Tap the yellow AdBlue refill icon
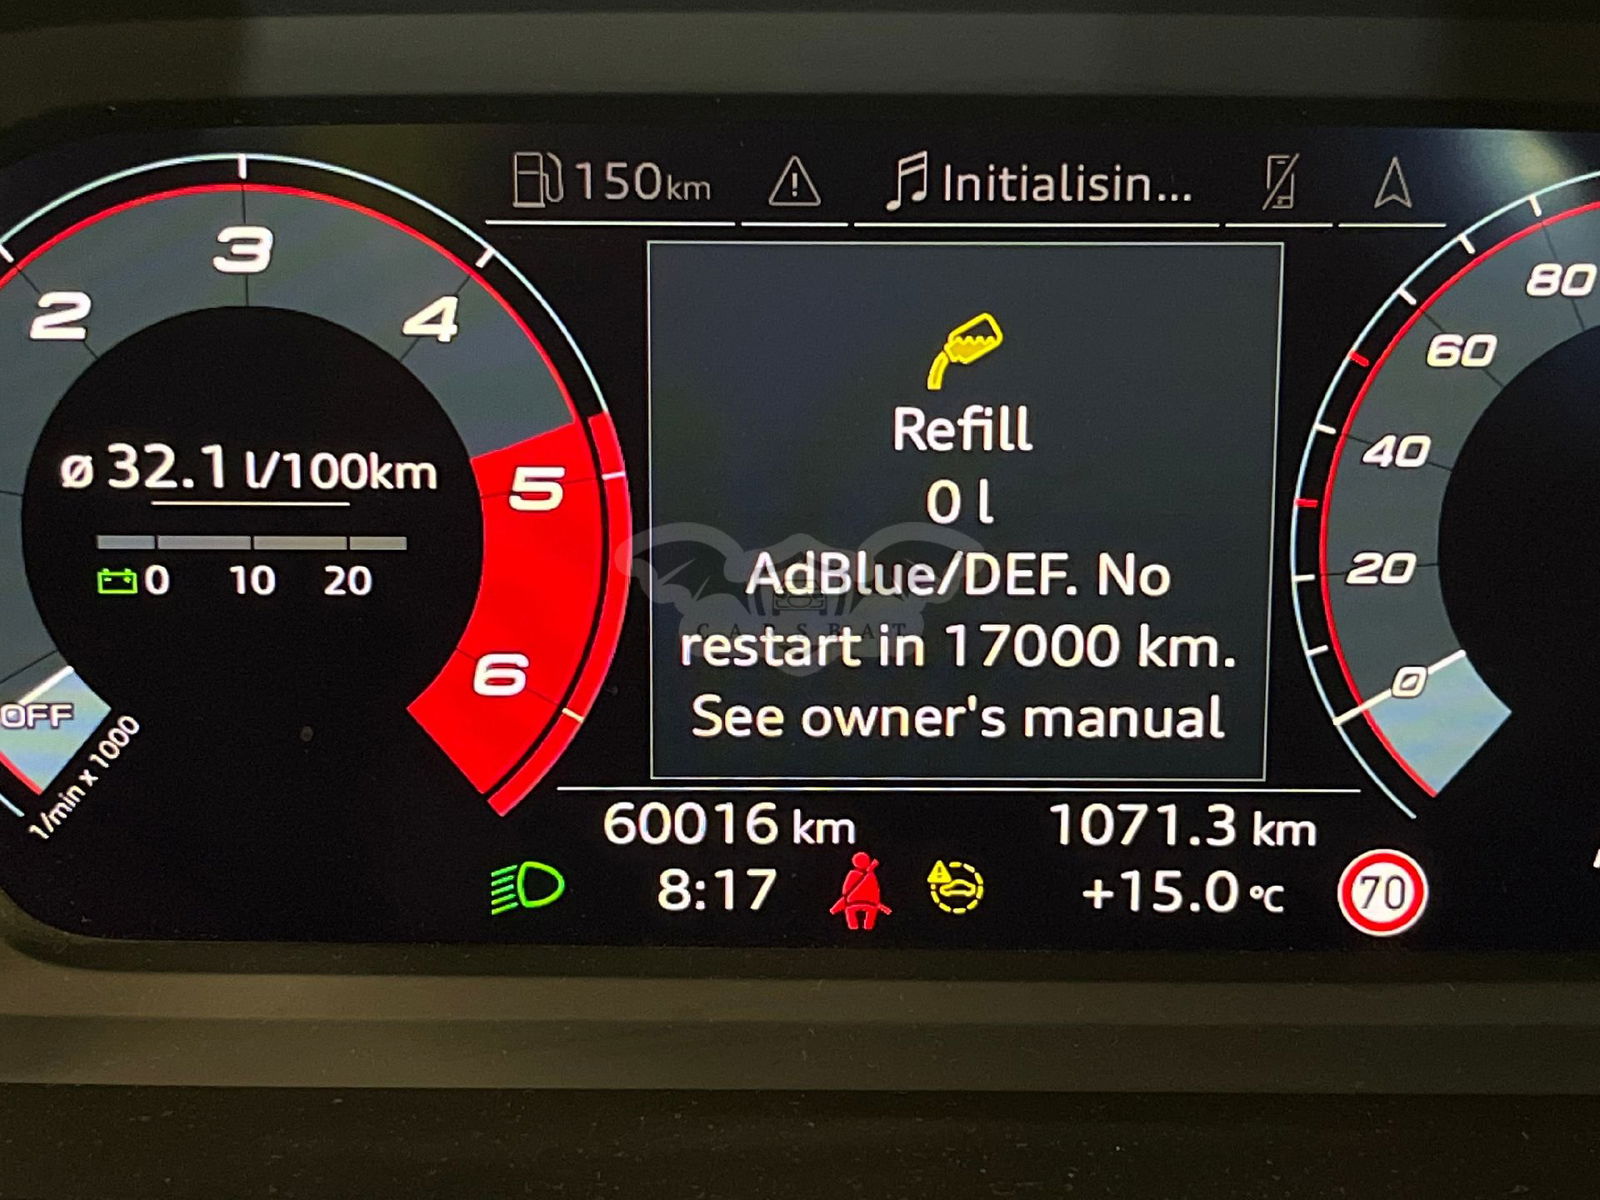 click(963, 350)
